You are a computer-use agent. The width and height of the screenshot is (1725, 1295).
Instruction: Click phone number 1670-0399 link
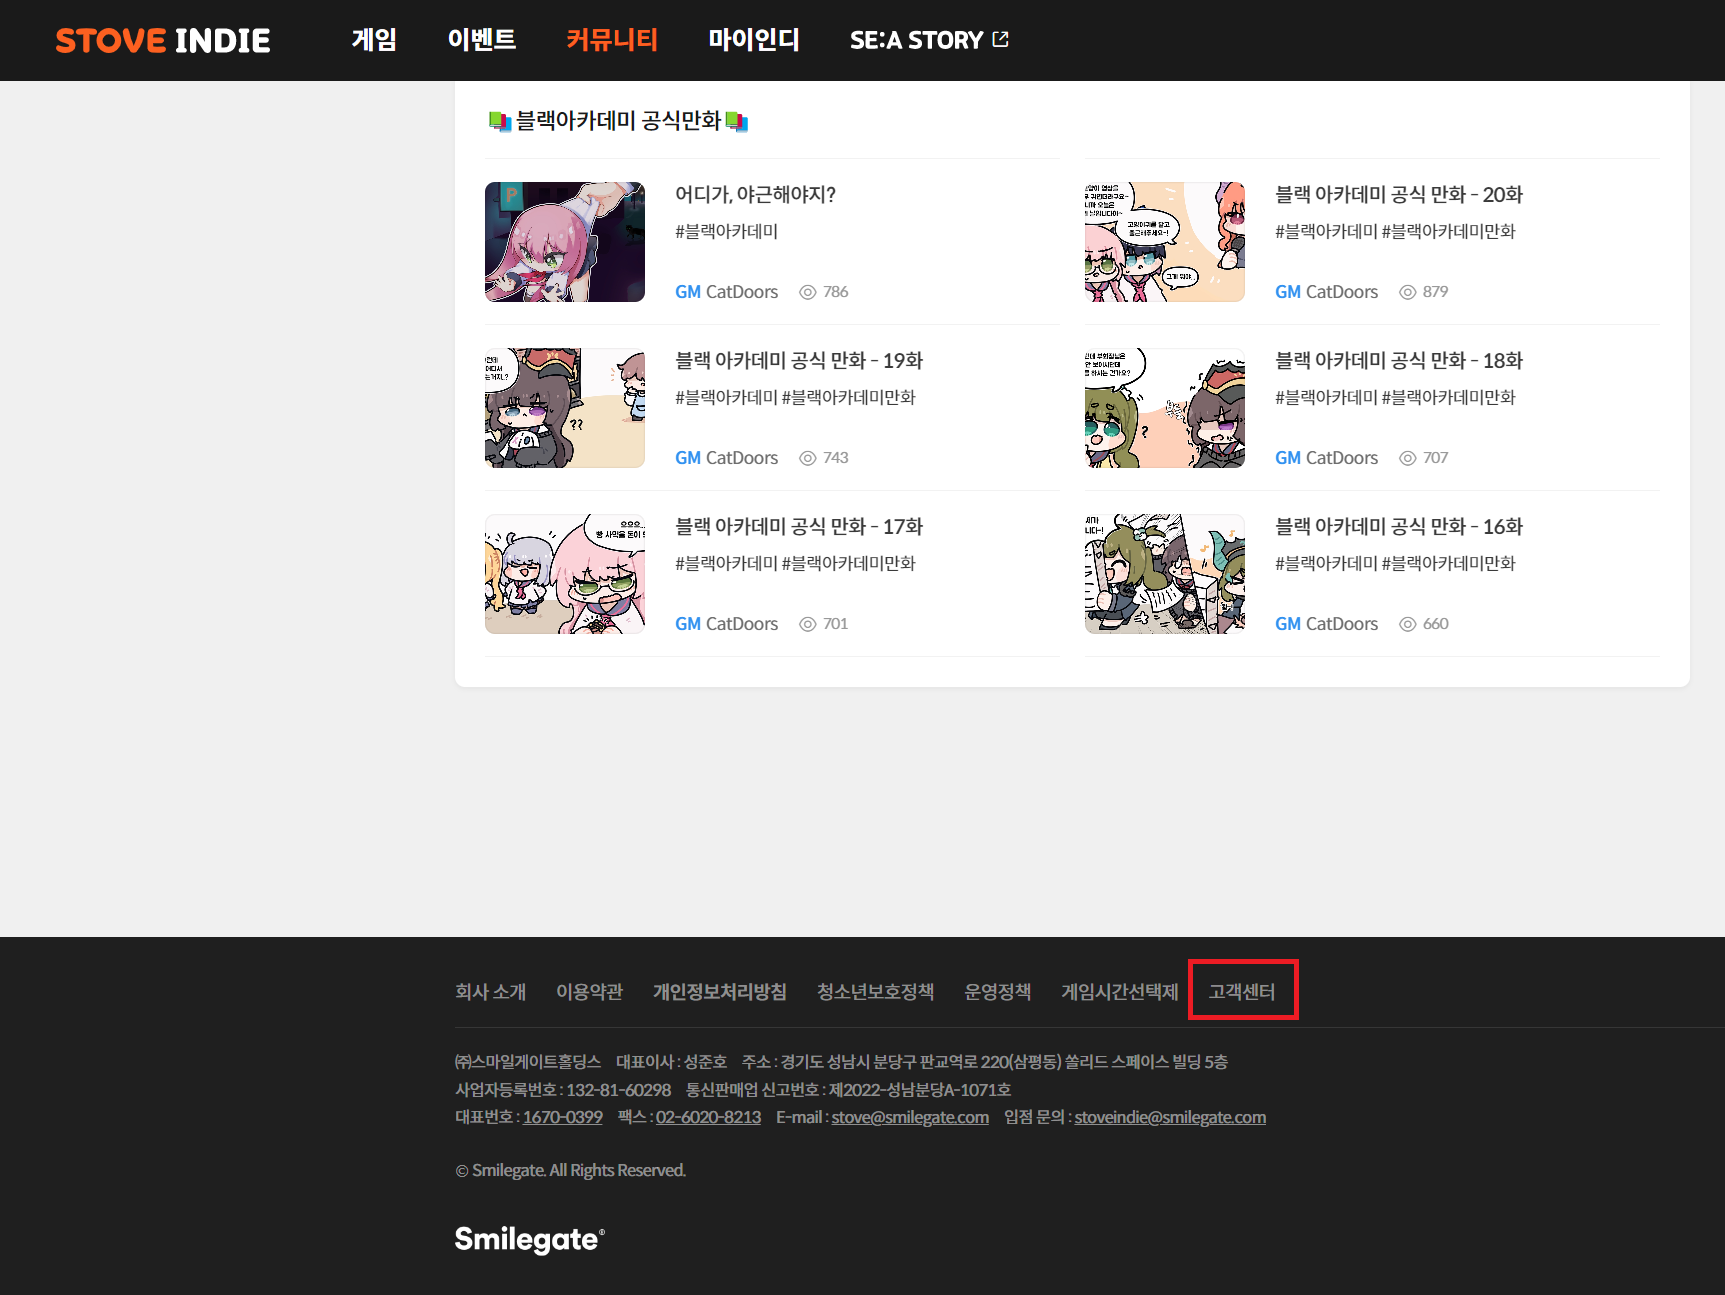(562, 1117)
